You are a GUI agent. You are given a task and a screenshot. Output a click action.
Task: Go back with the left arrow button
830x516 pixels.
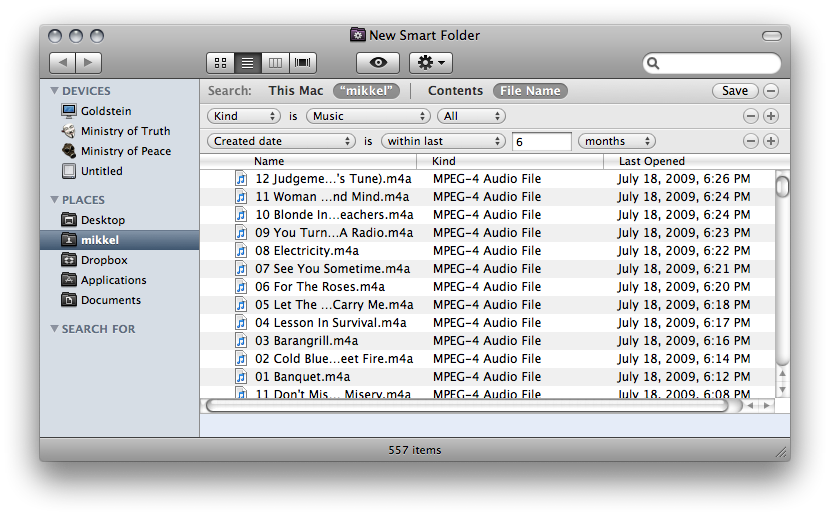coord(63,62)
